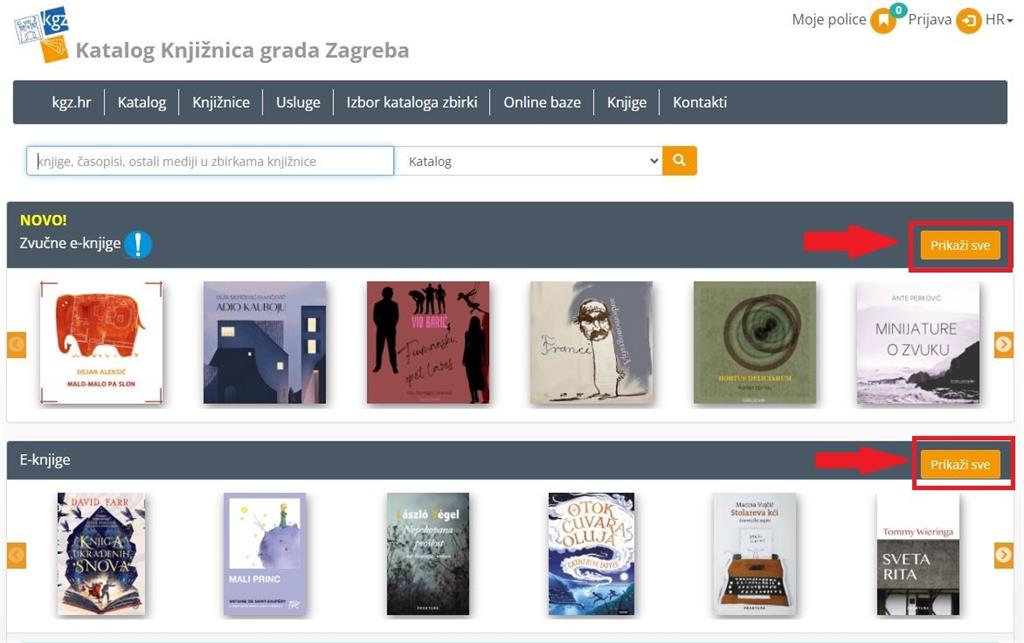
Task: Open Moje police bookmark icon
Action: coord(882,21)
